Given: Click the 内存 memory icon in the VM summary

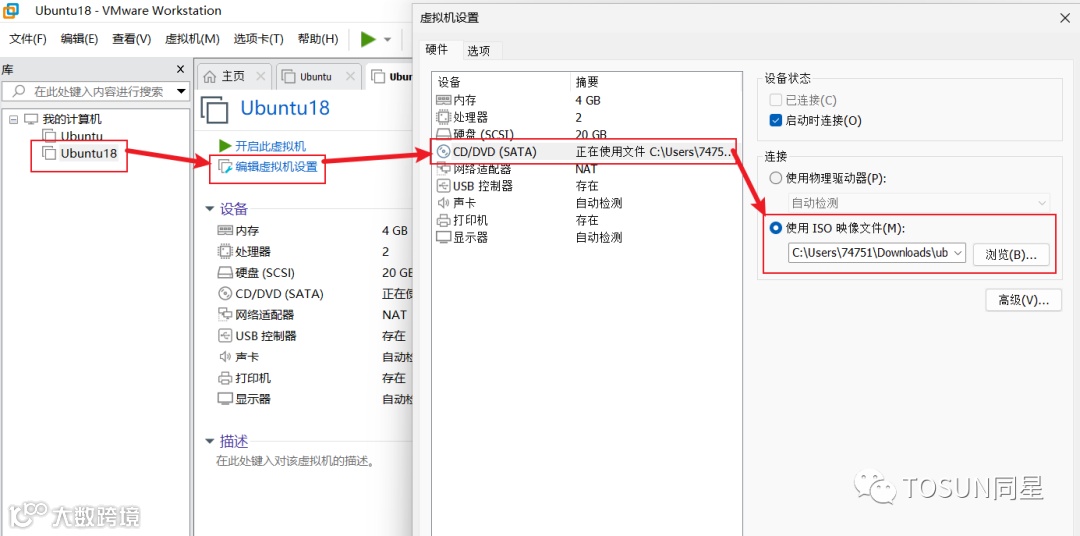Looking at the screenshot, I should [x=225, y=231].
